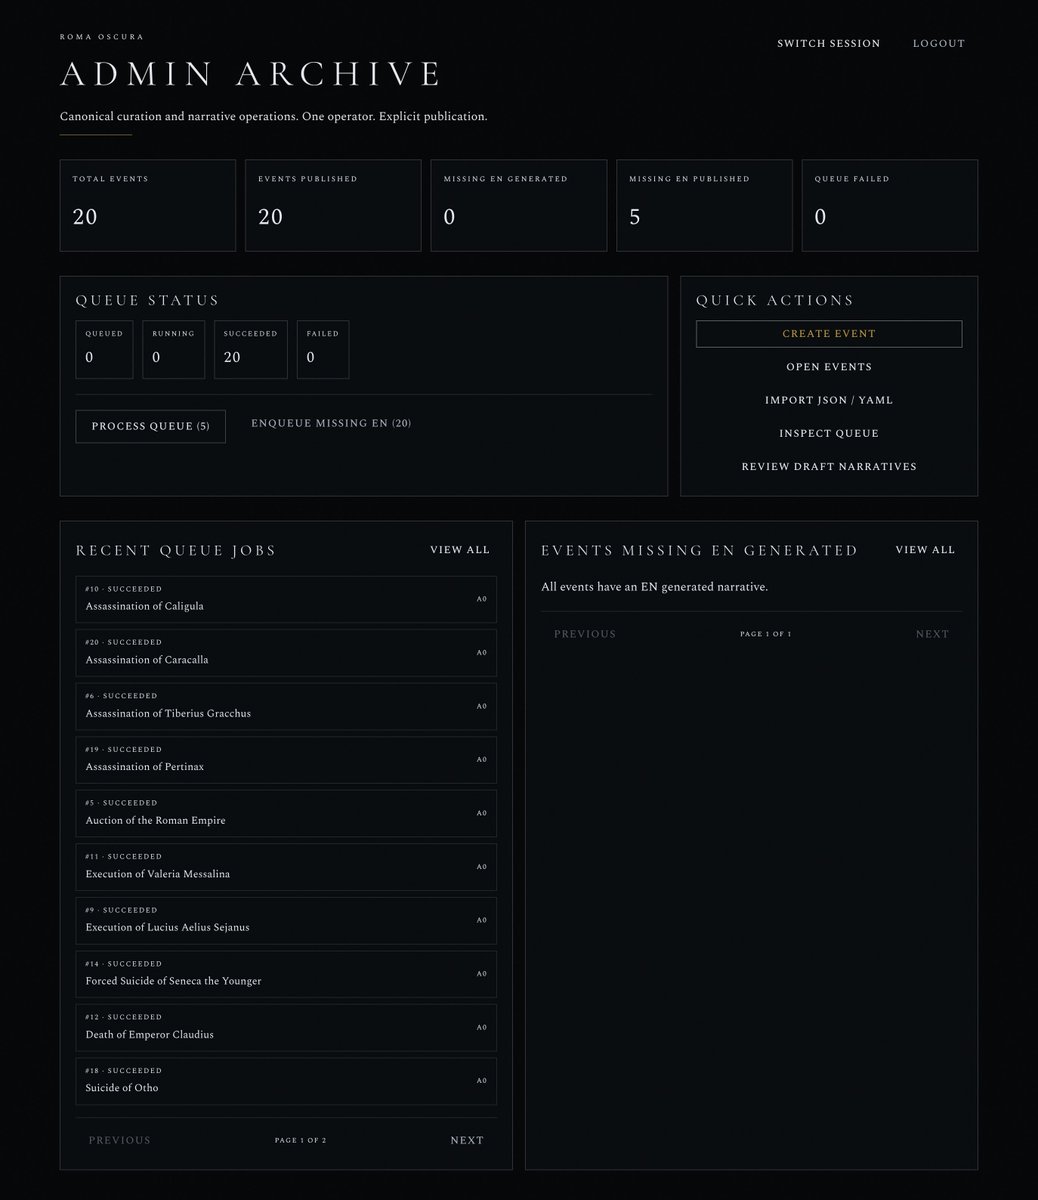Open Death of Emperor Claudius job
The width and height of the screenshot is (1038, 1200).
[x=286, y=1027]
